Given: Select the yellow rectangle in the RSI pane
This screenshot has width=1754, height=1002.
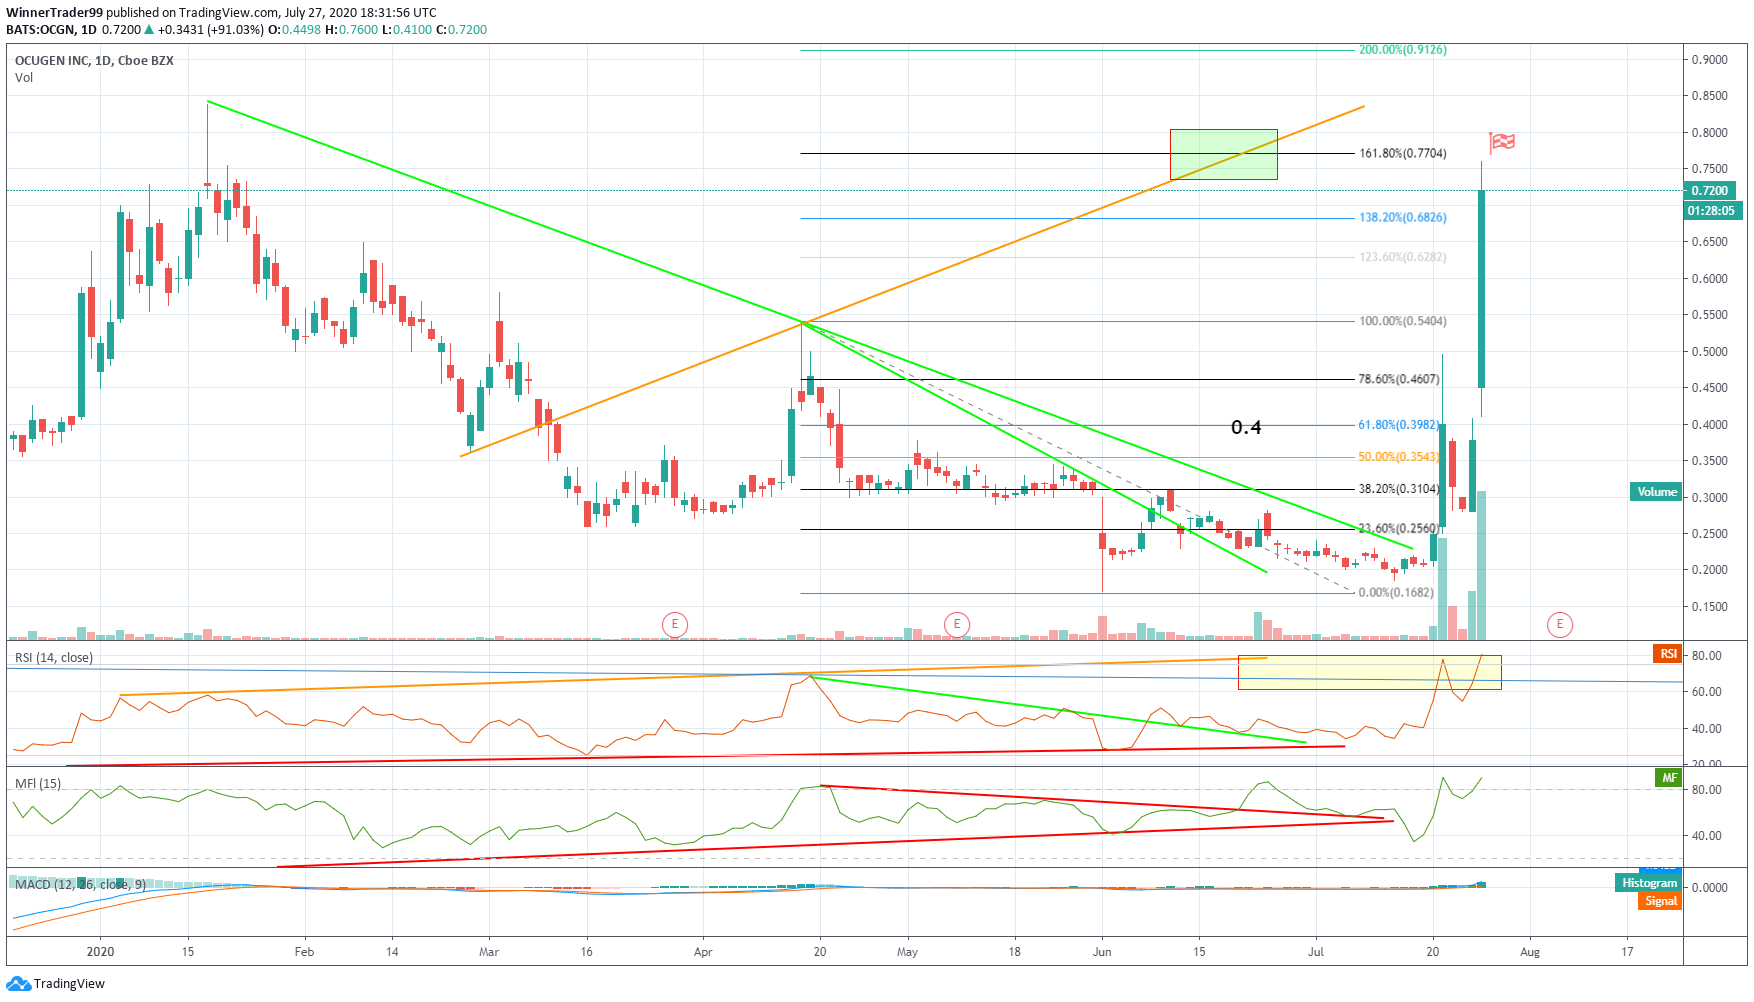Looking at the screenshot, I should click(x=1369, y=673).
